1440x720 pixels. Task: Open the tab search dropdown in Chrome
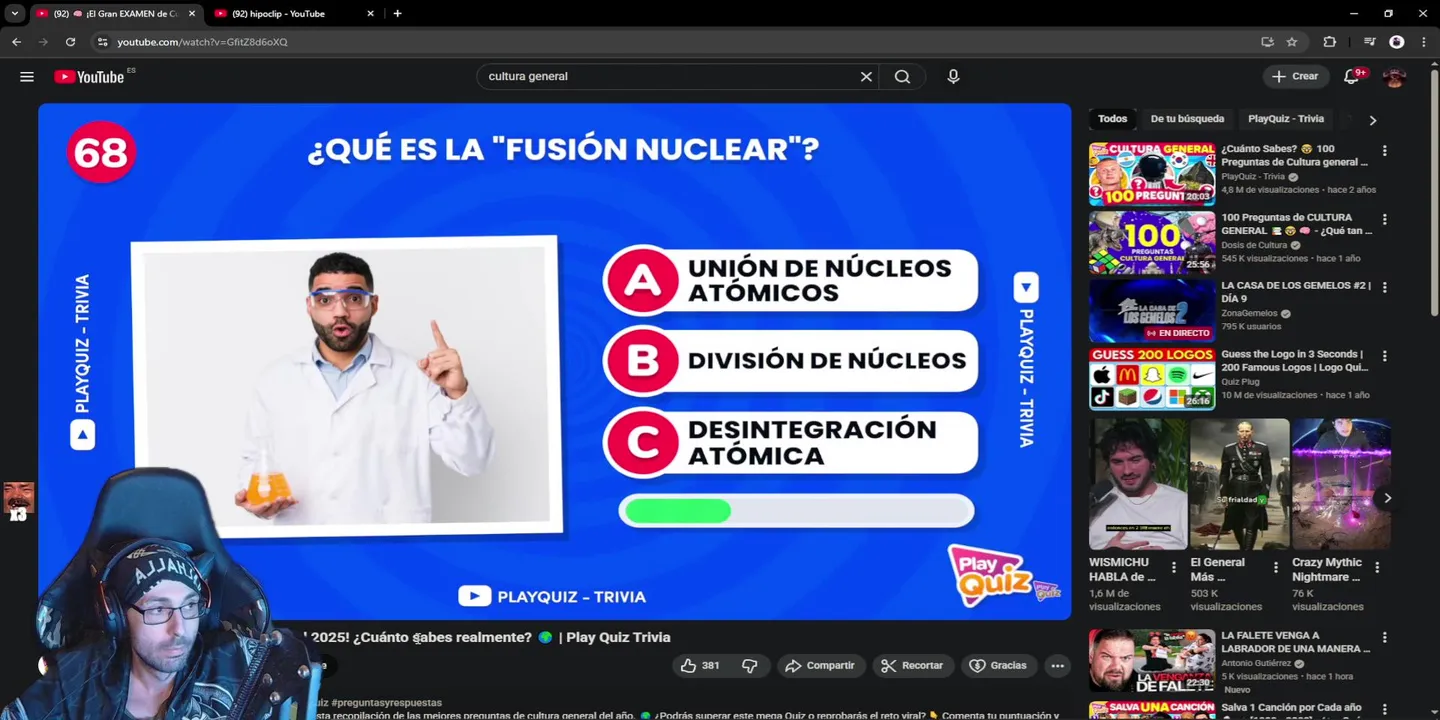click(15, 14)
